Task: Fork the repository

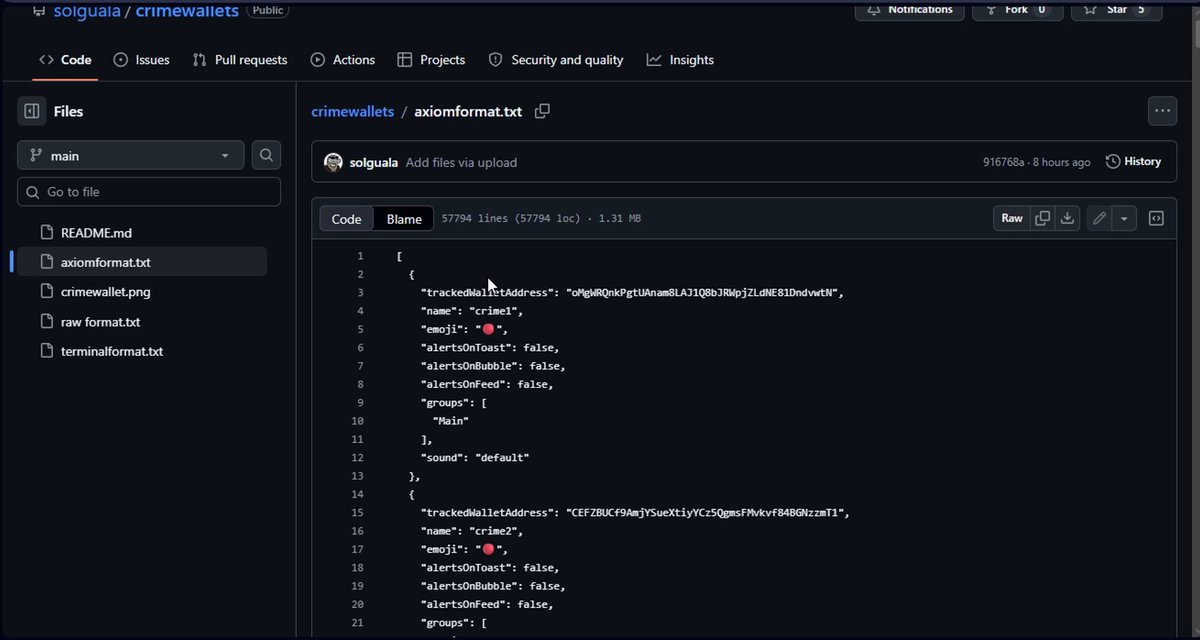Action: click(x=1017, y=10)
